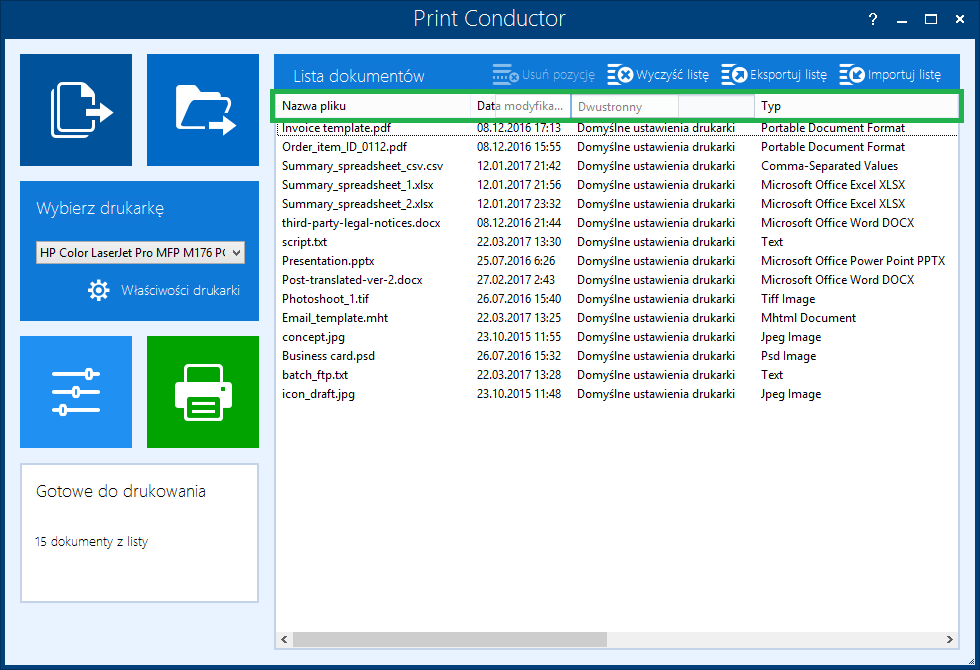This screenshot has height=670, width=980.
Task: Click the date 27.02.2017 2:43
Action: pyautogui.click(x=516, y=280)
